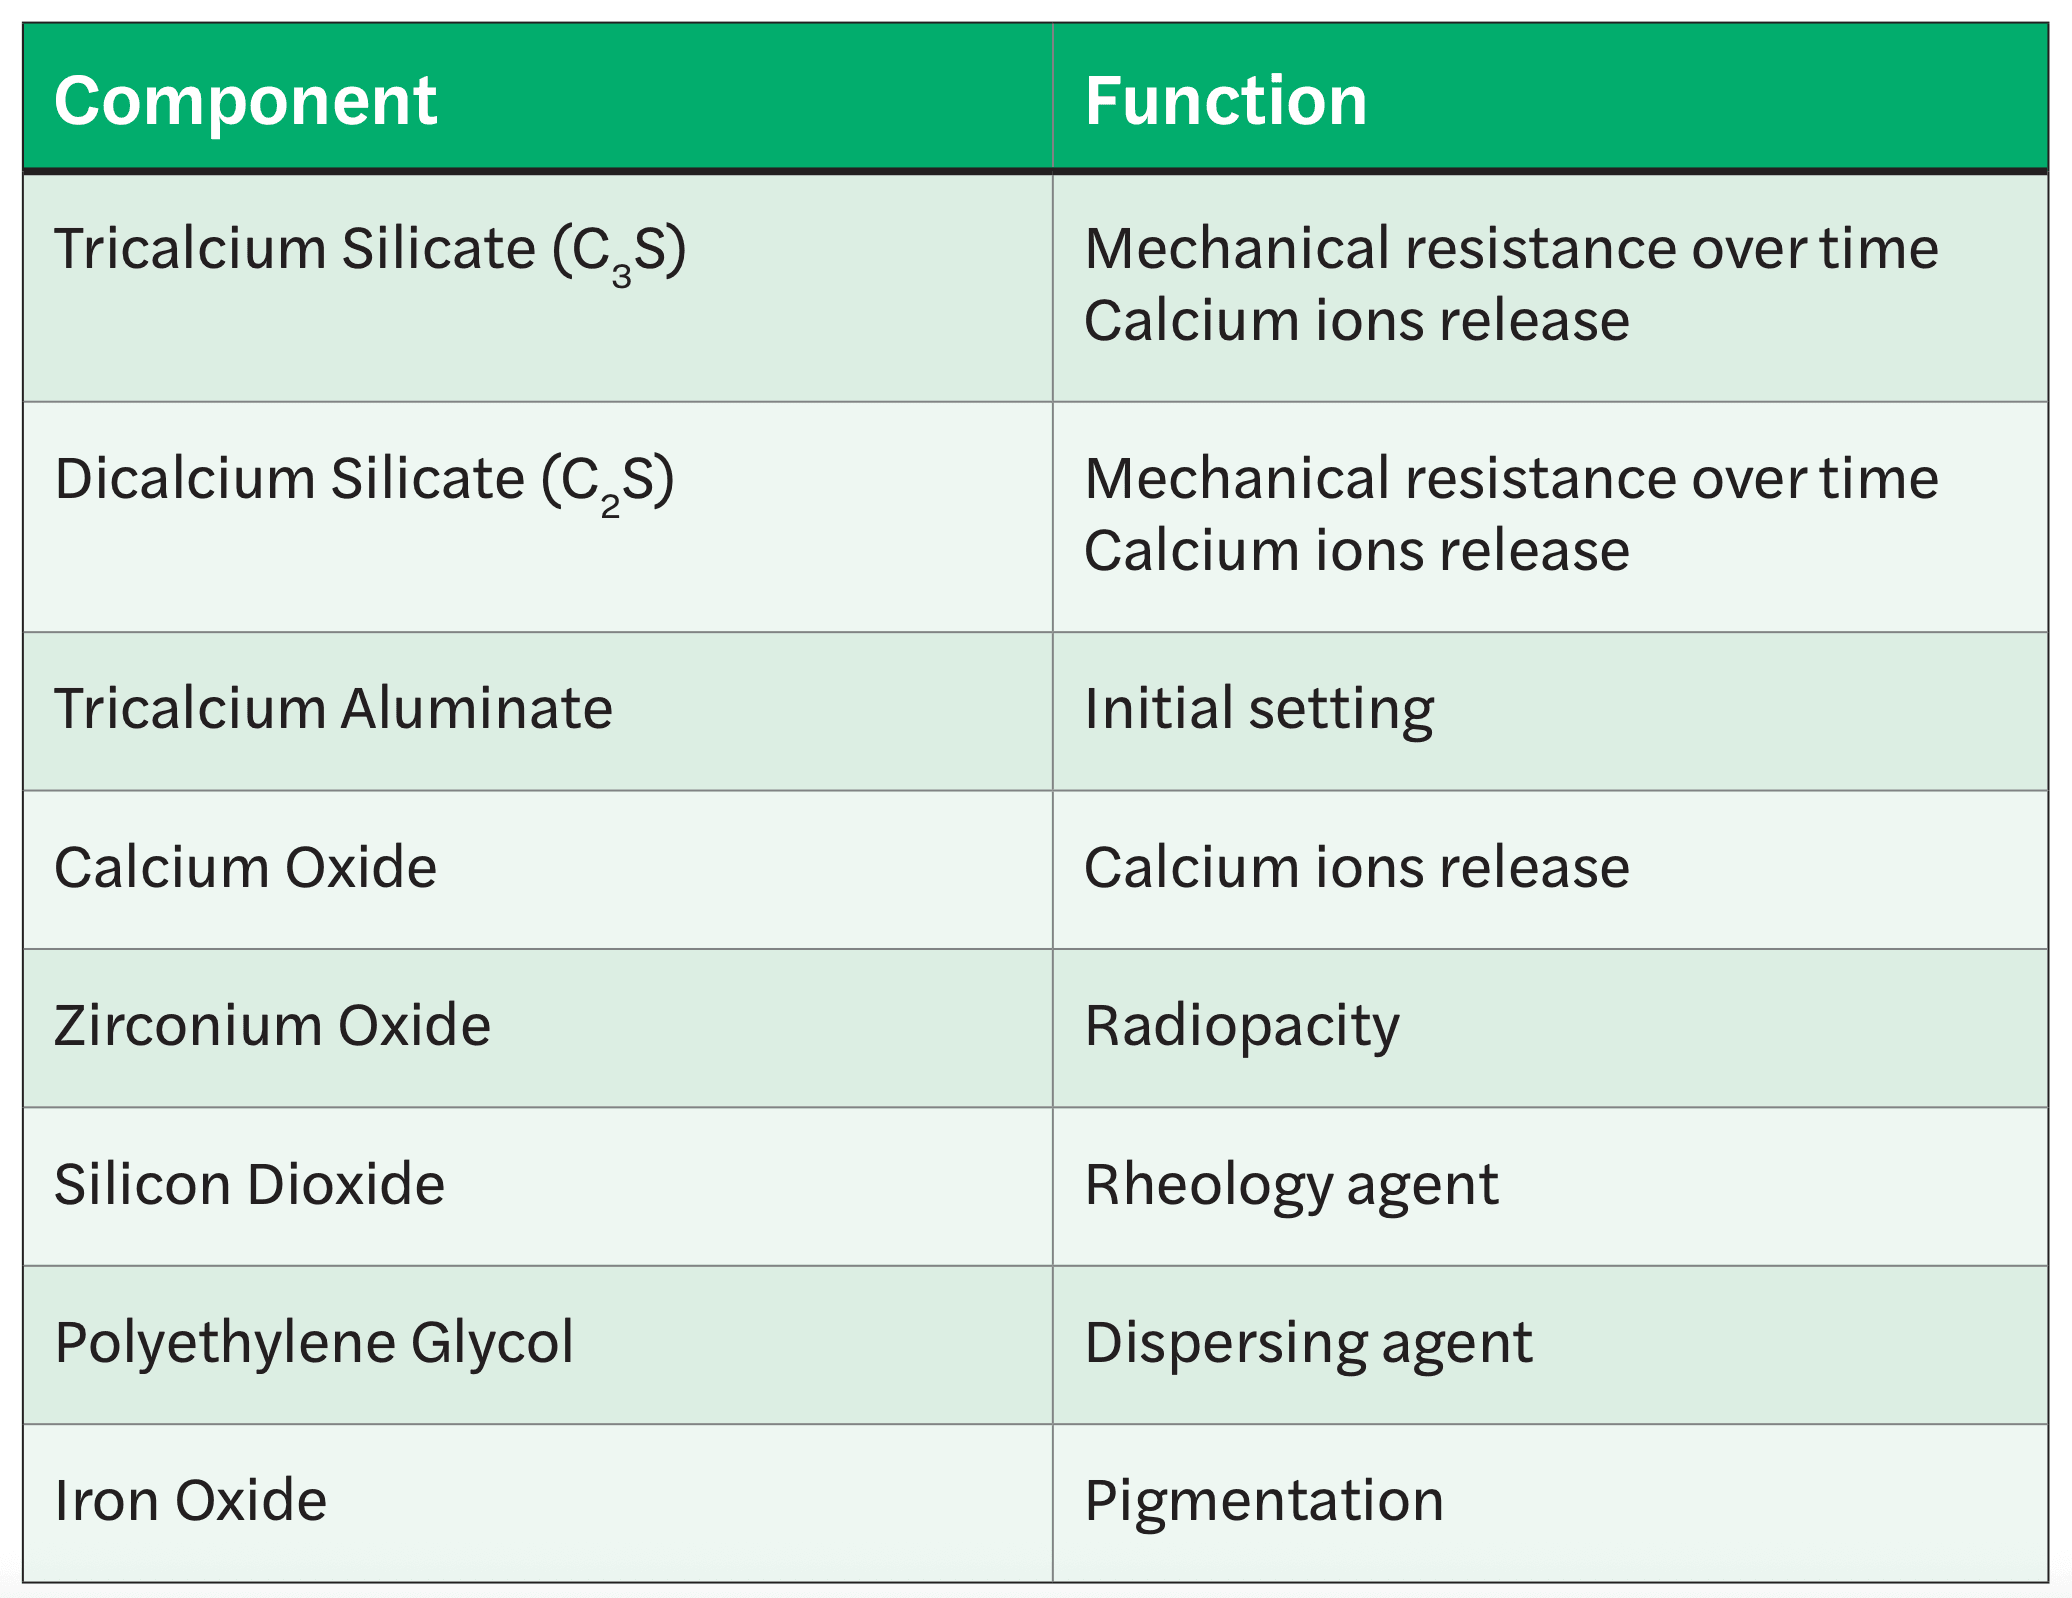Click Calcium ions release in Dicalcium Silicate row
This screenshot has height=1598, width=2072.
[x=1357, y=551]
